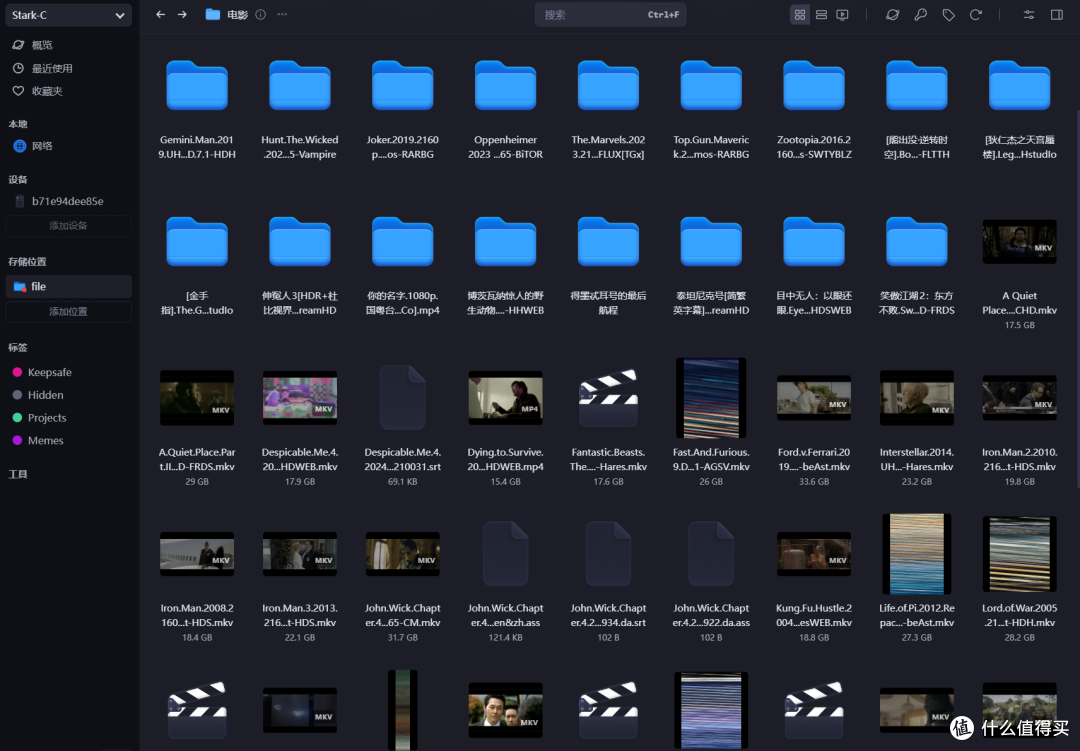1080x751 pixels.
Task: Select the Despicable.Me.4 .srt subtitle file
Action: click(x=403, y=398)
